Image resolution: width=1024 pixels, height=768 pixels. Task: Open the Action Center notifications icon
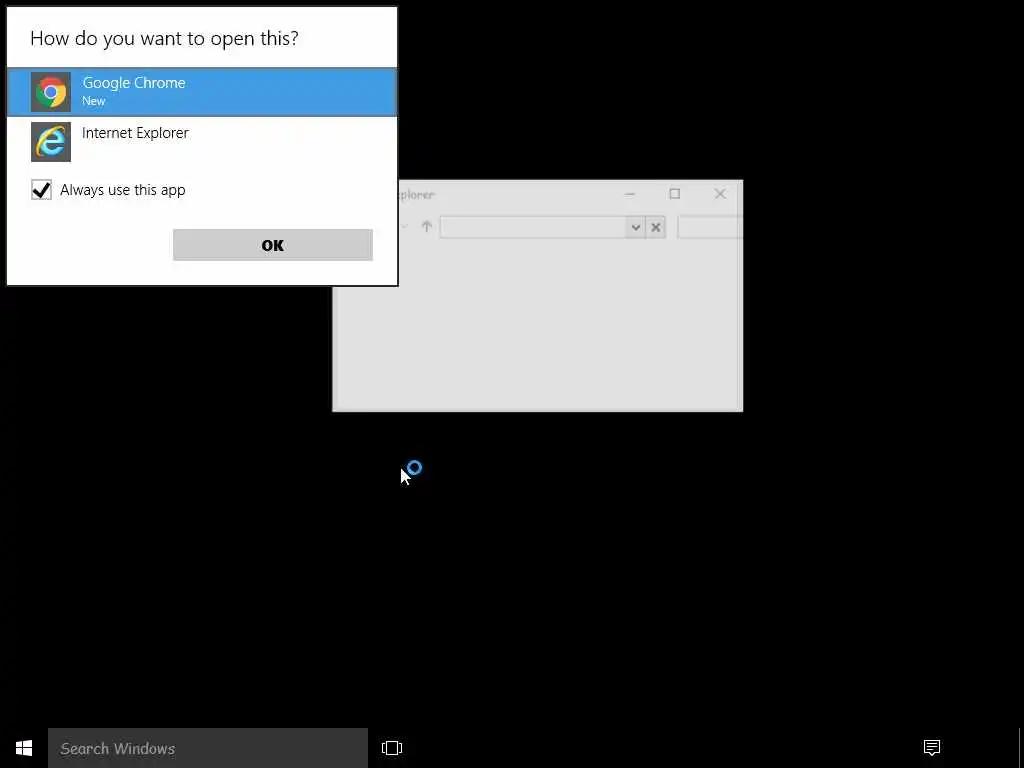click(x=932, y=747)
